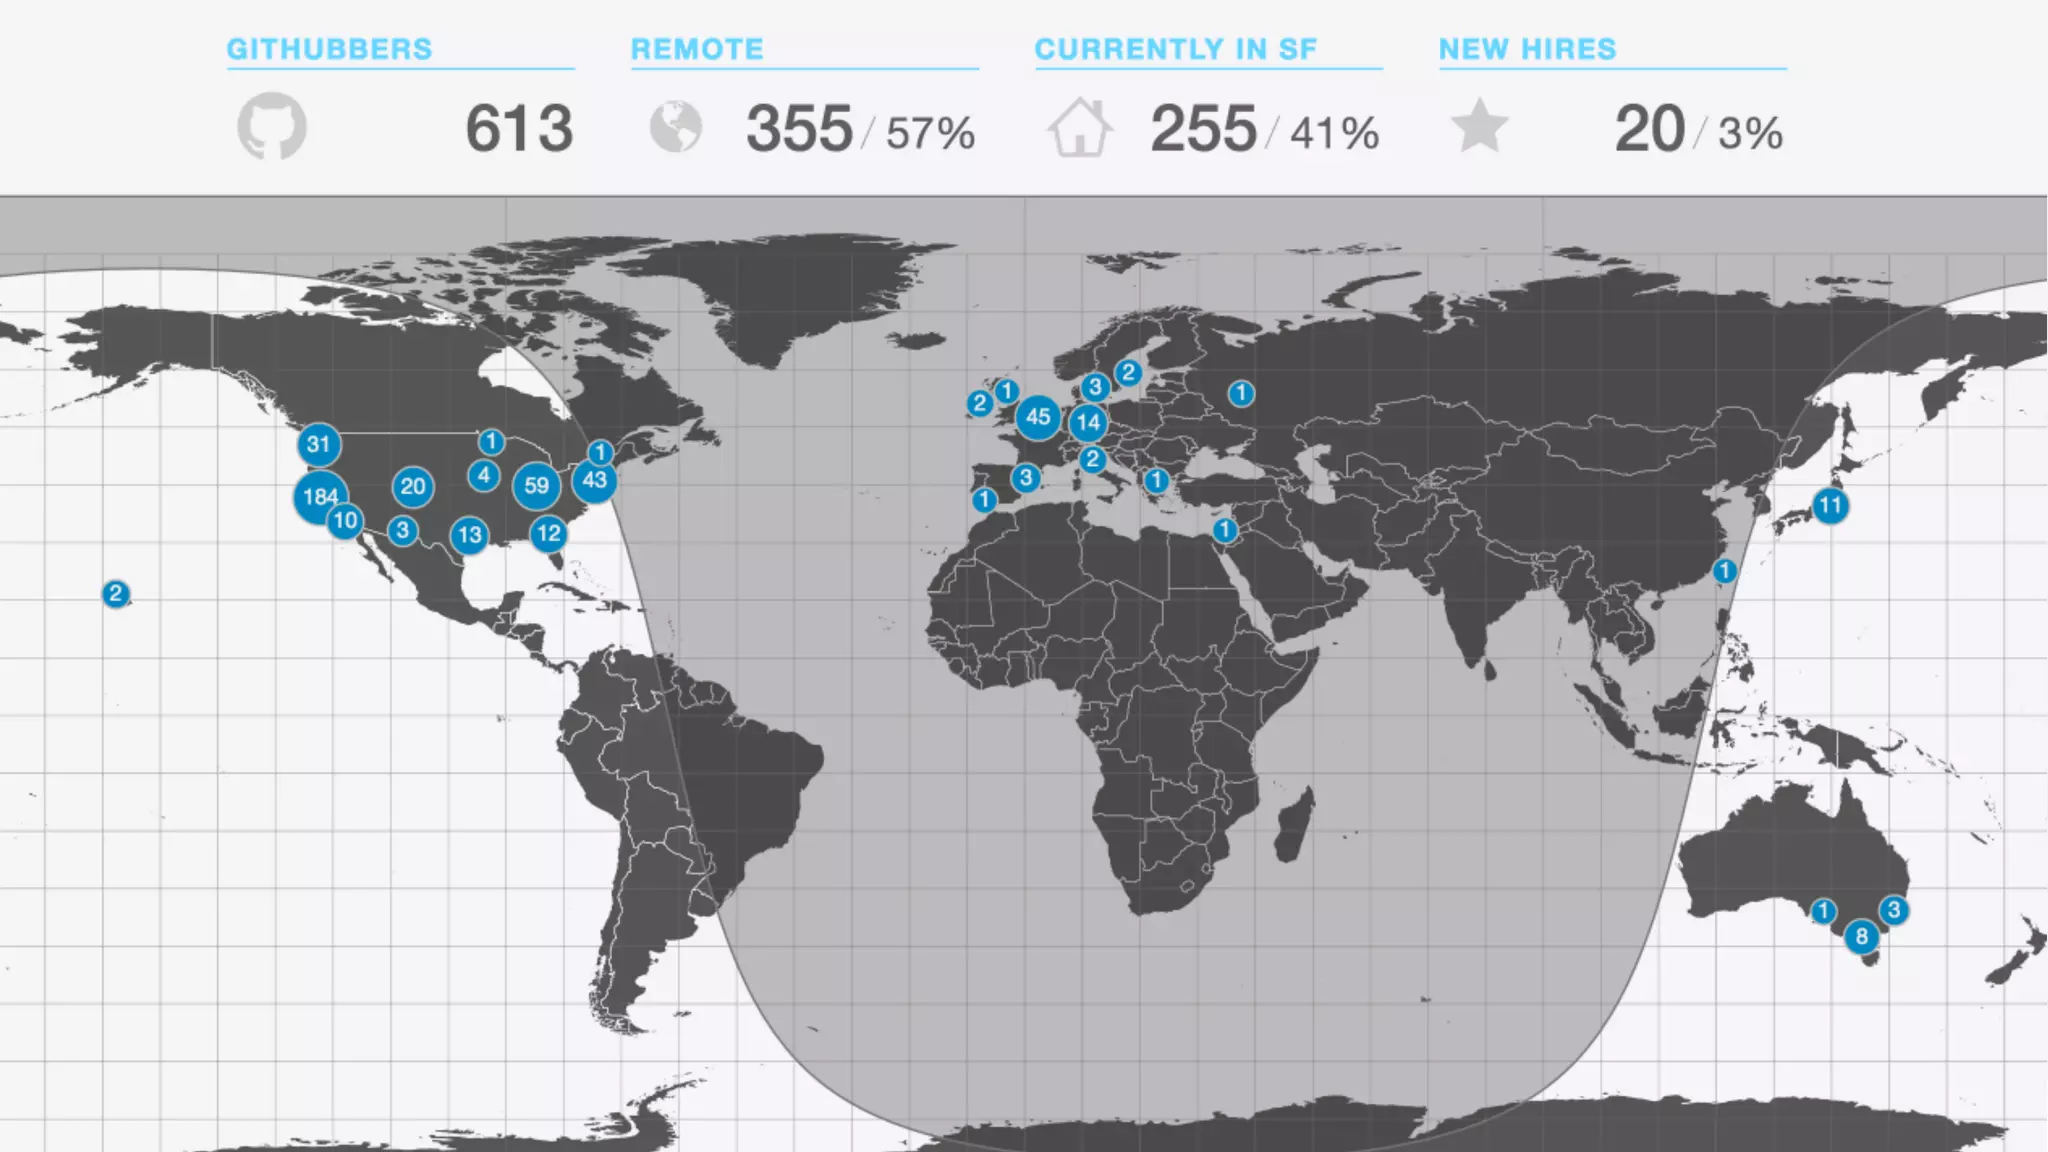The image size is (2048, 1152).
Task: Open the GITHUBBERS heading
Action: click(329, 49)
